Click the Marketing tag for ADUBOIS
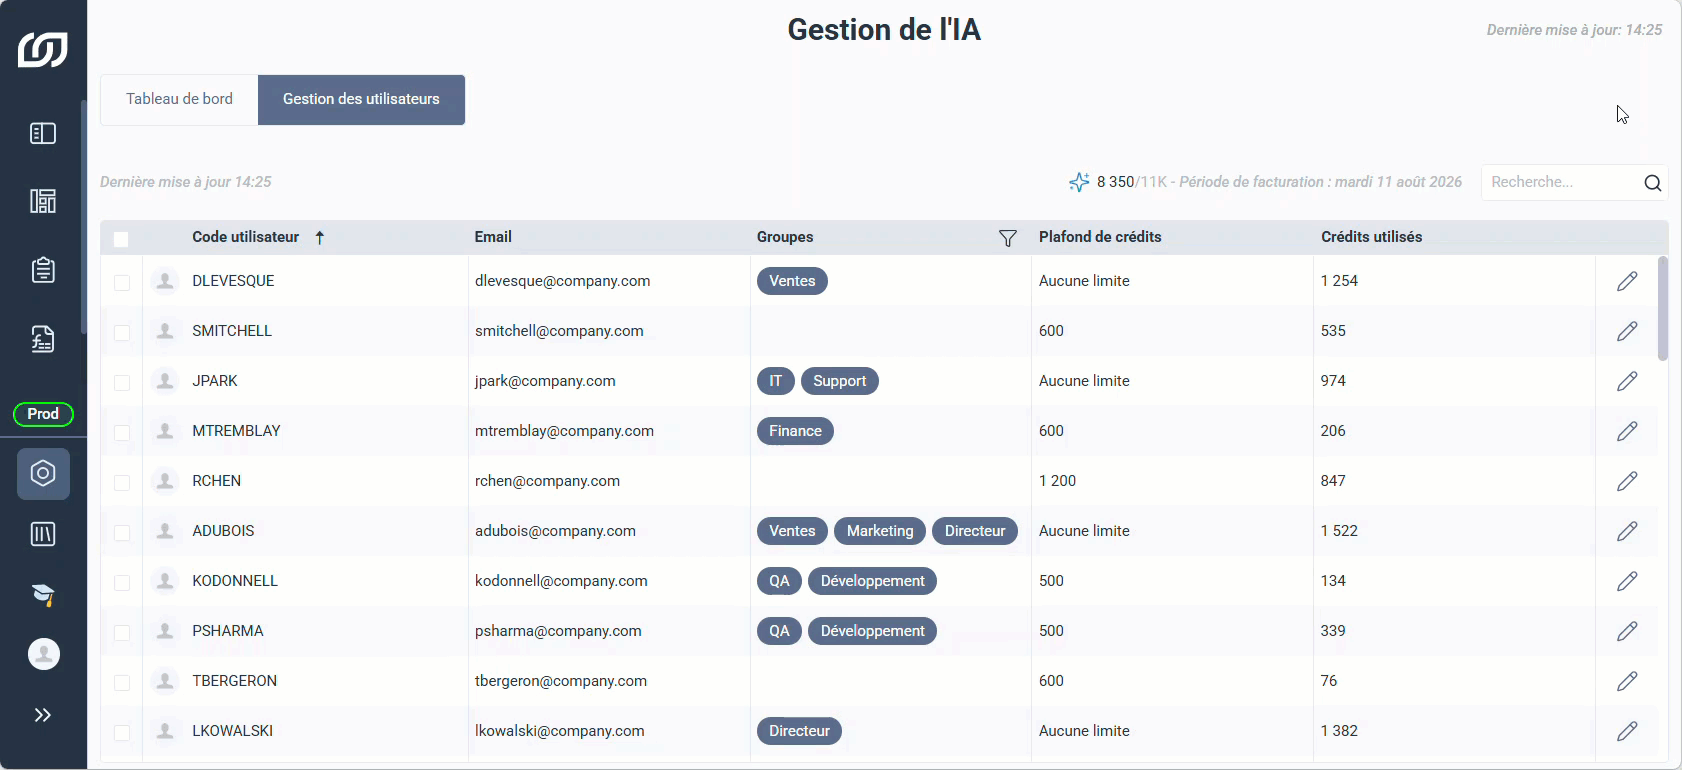The image size is (1682, 770). coord(880,531)
